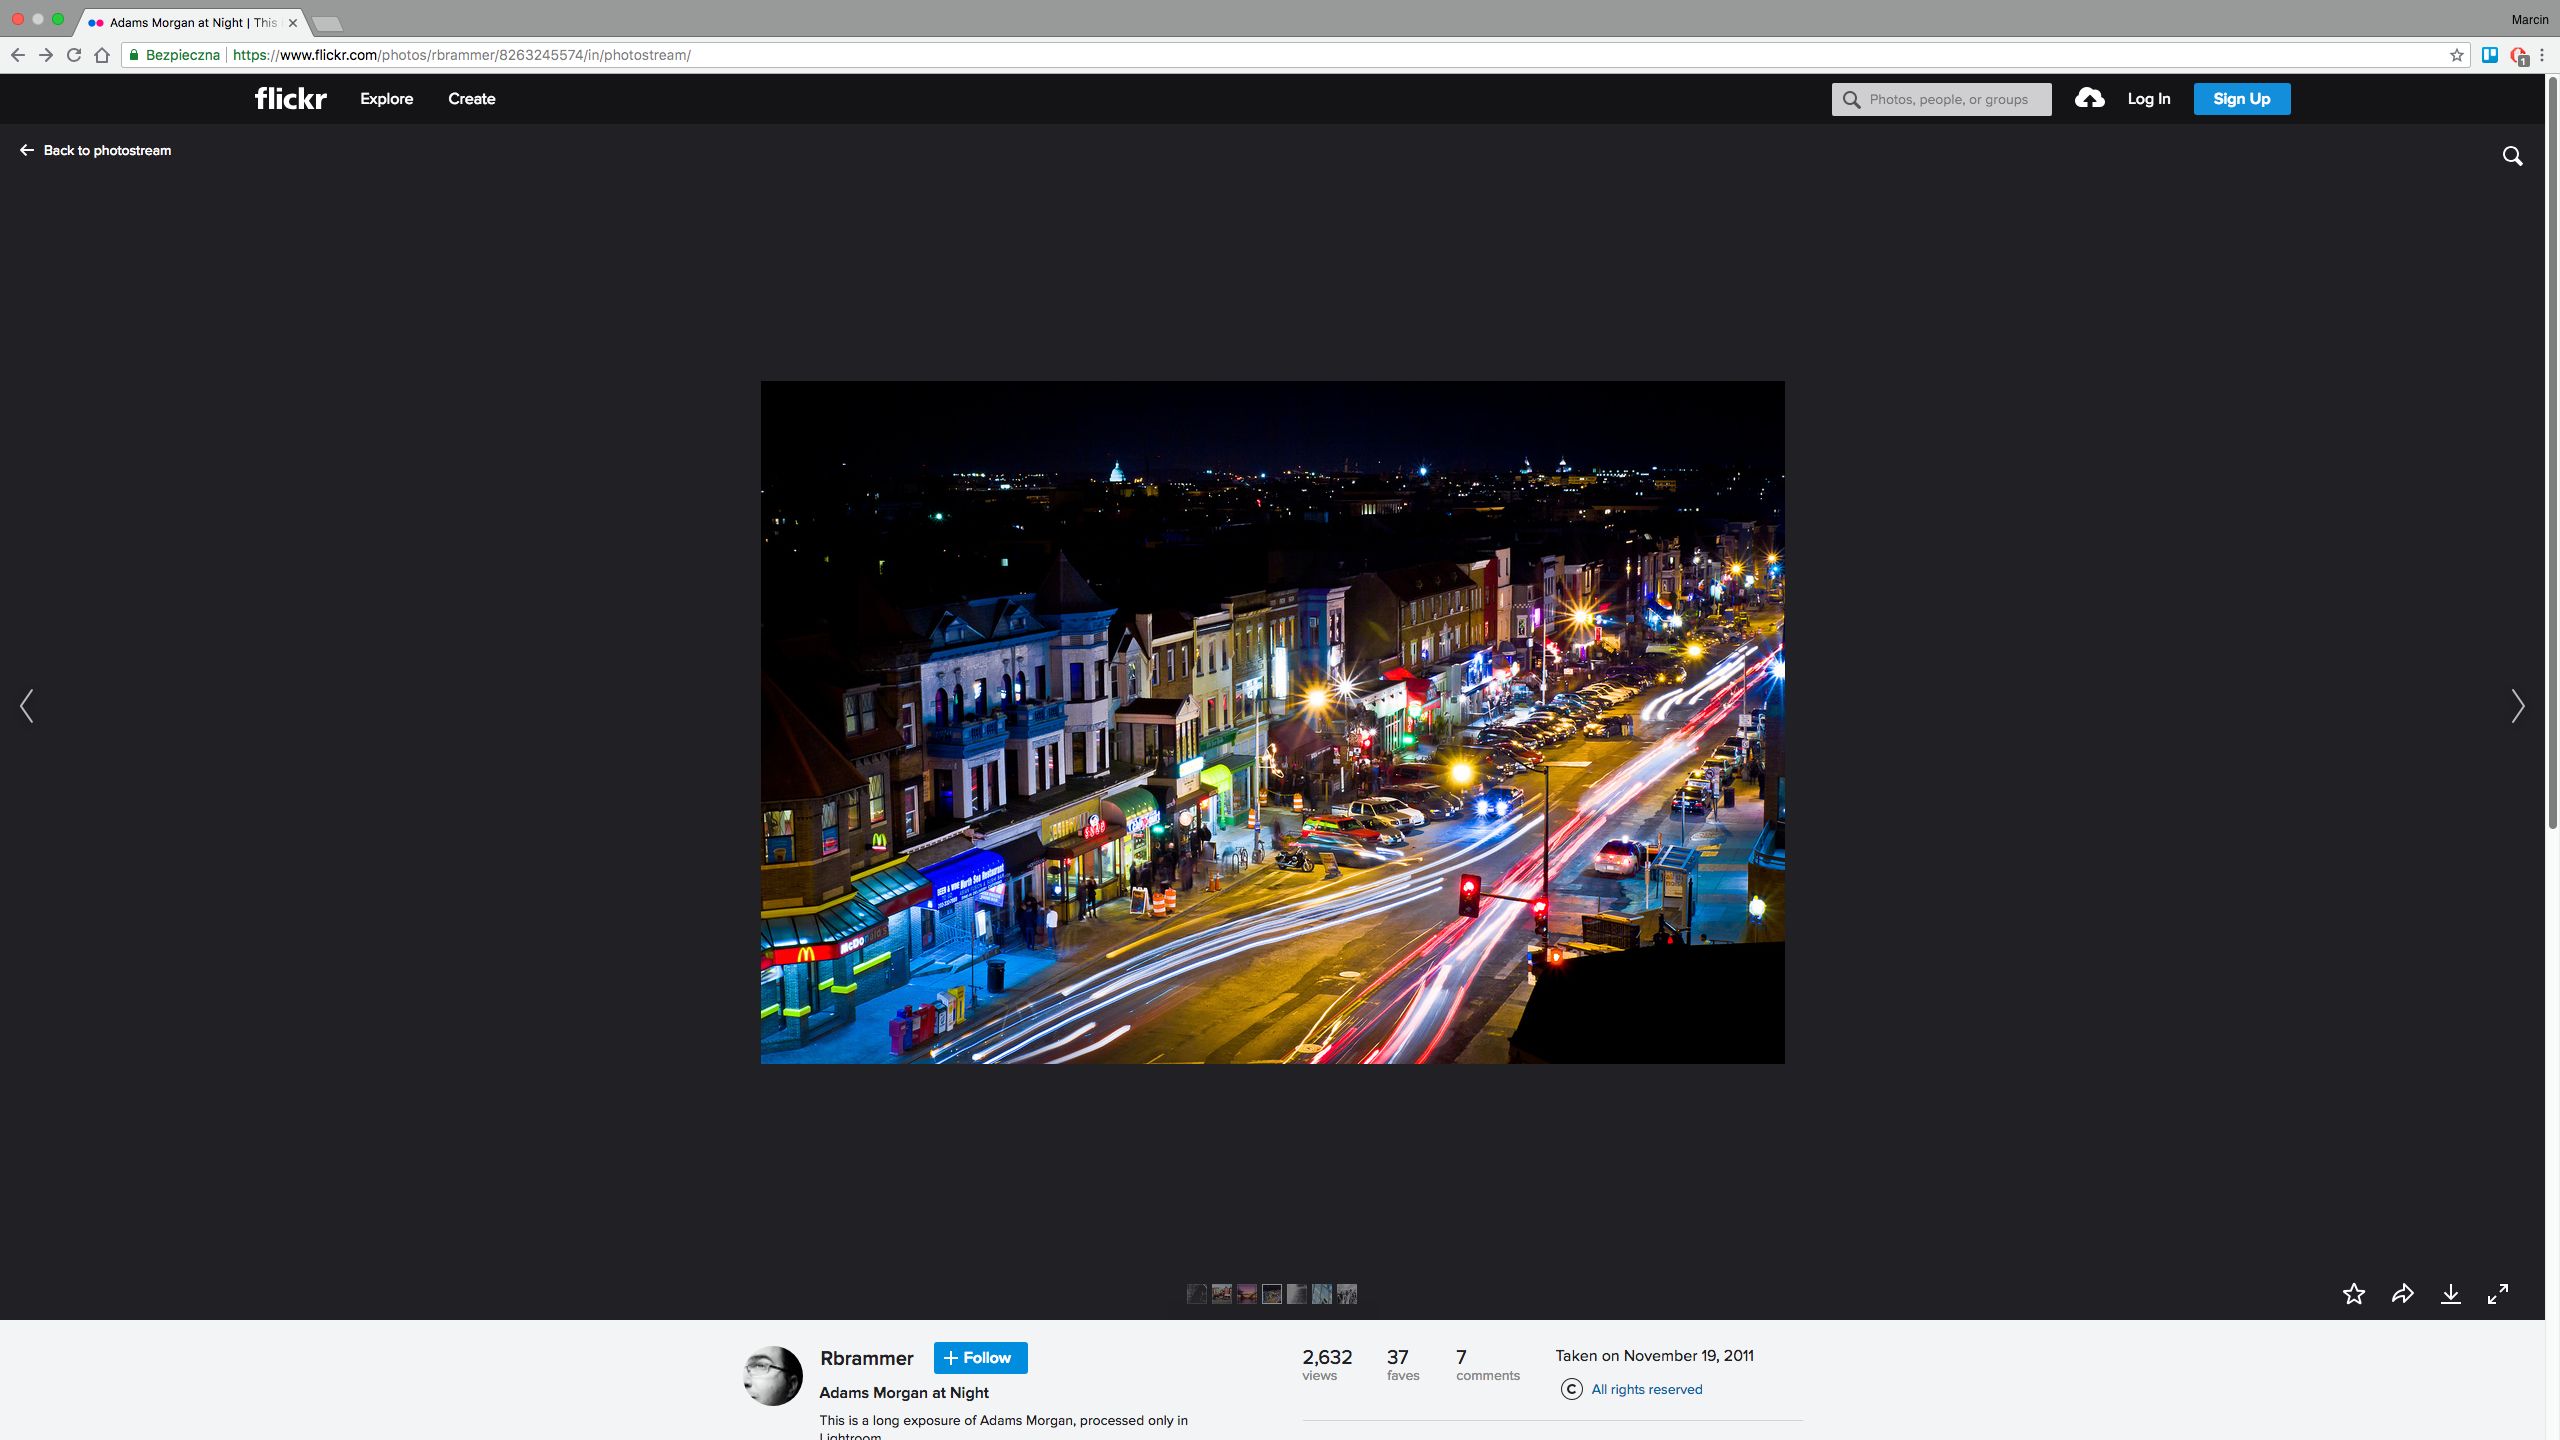2560x1440 pixels.
Task: Click the Marcin profile name in Chrome
Action: point(2529,19)
